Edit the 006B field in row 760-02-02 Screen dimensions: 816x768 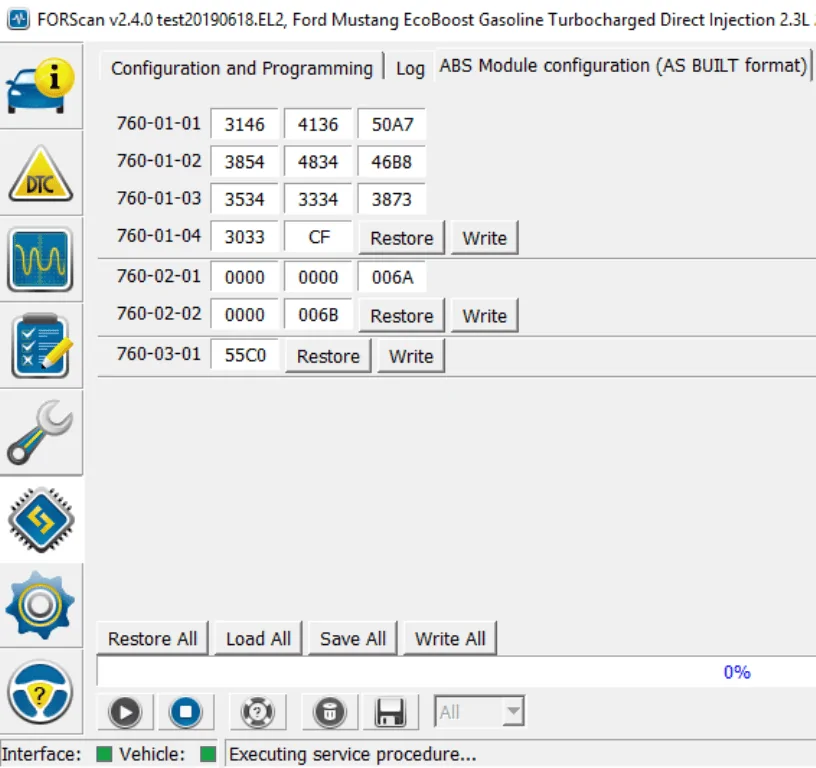pos(317,314)
